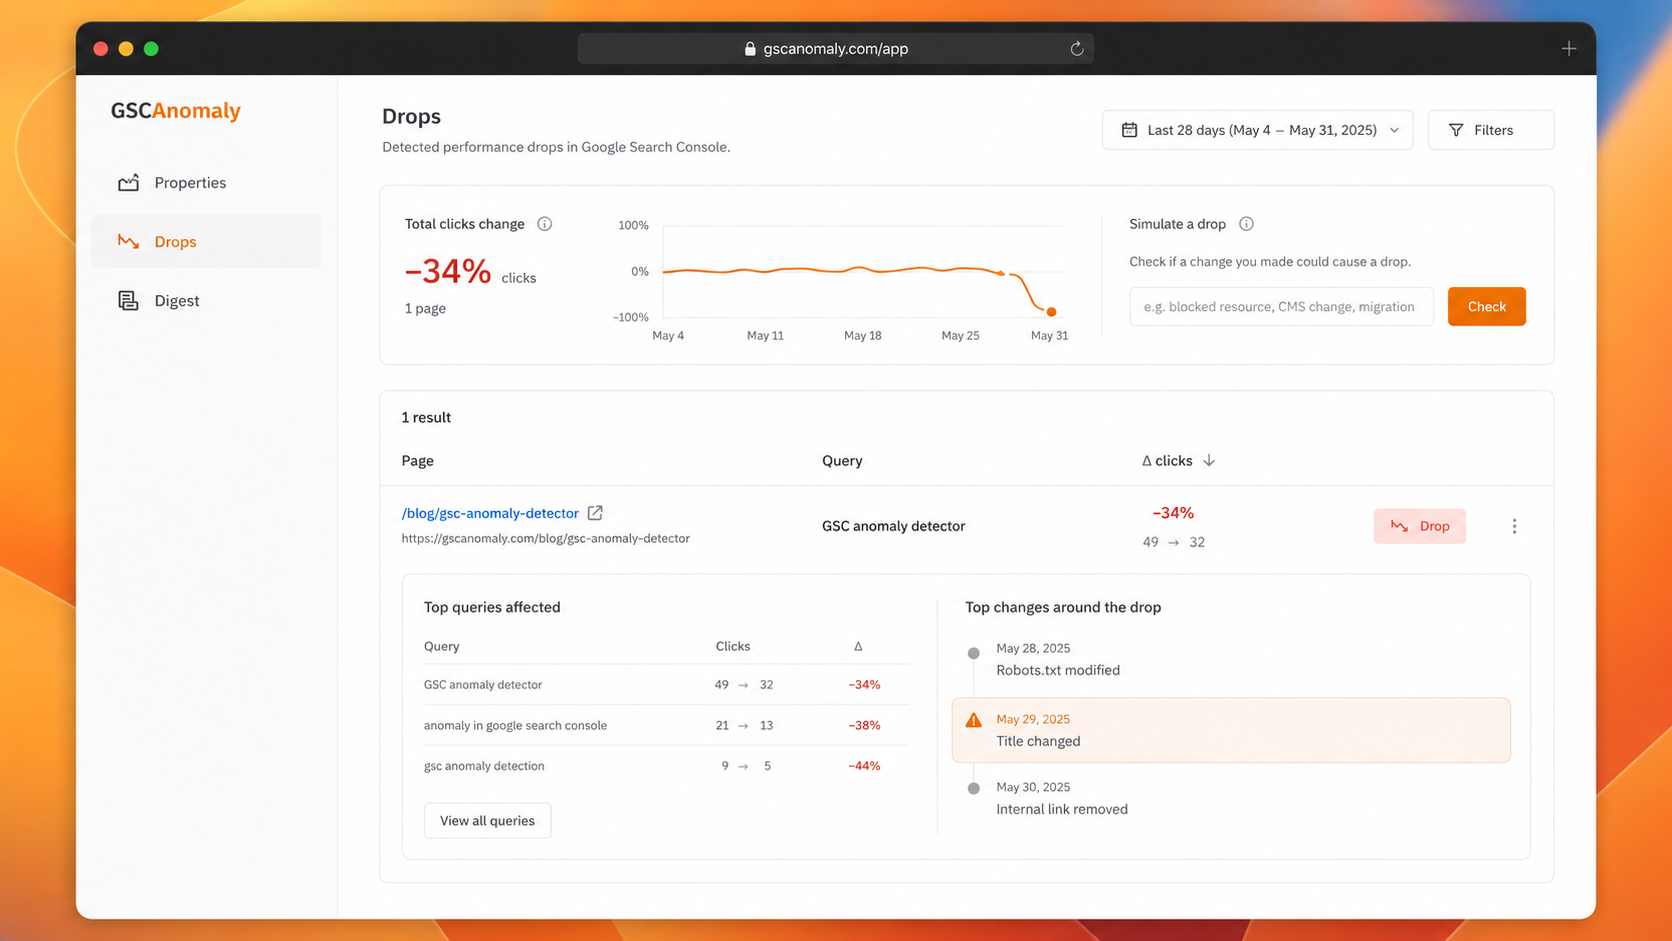Viewport: 1672px width, 941px height.
Task: Open the Filters button
Action: [x=1490, y=130]
